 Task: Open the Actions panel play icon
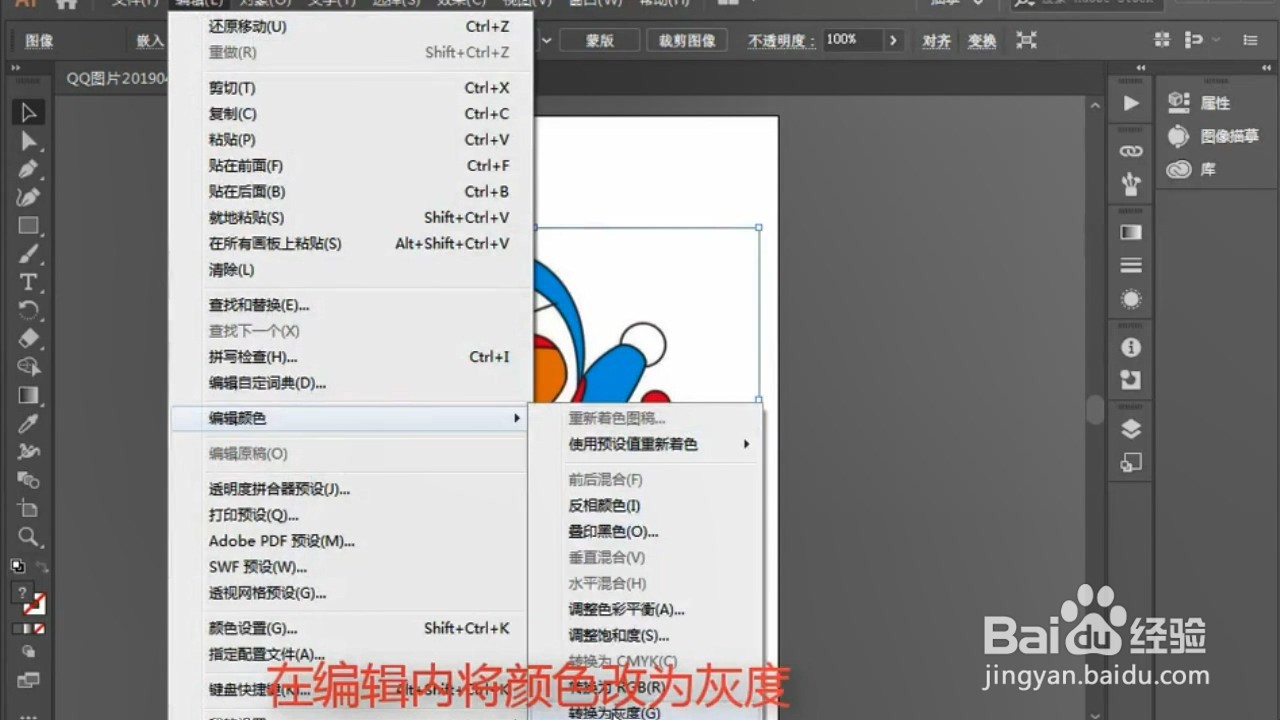tap(1131, 103)
